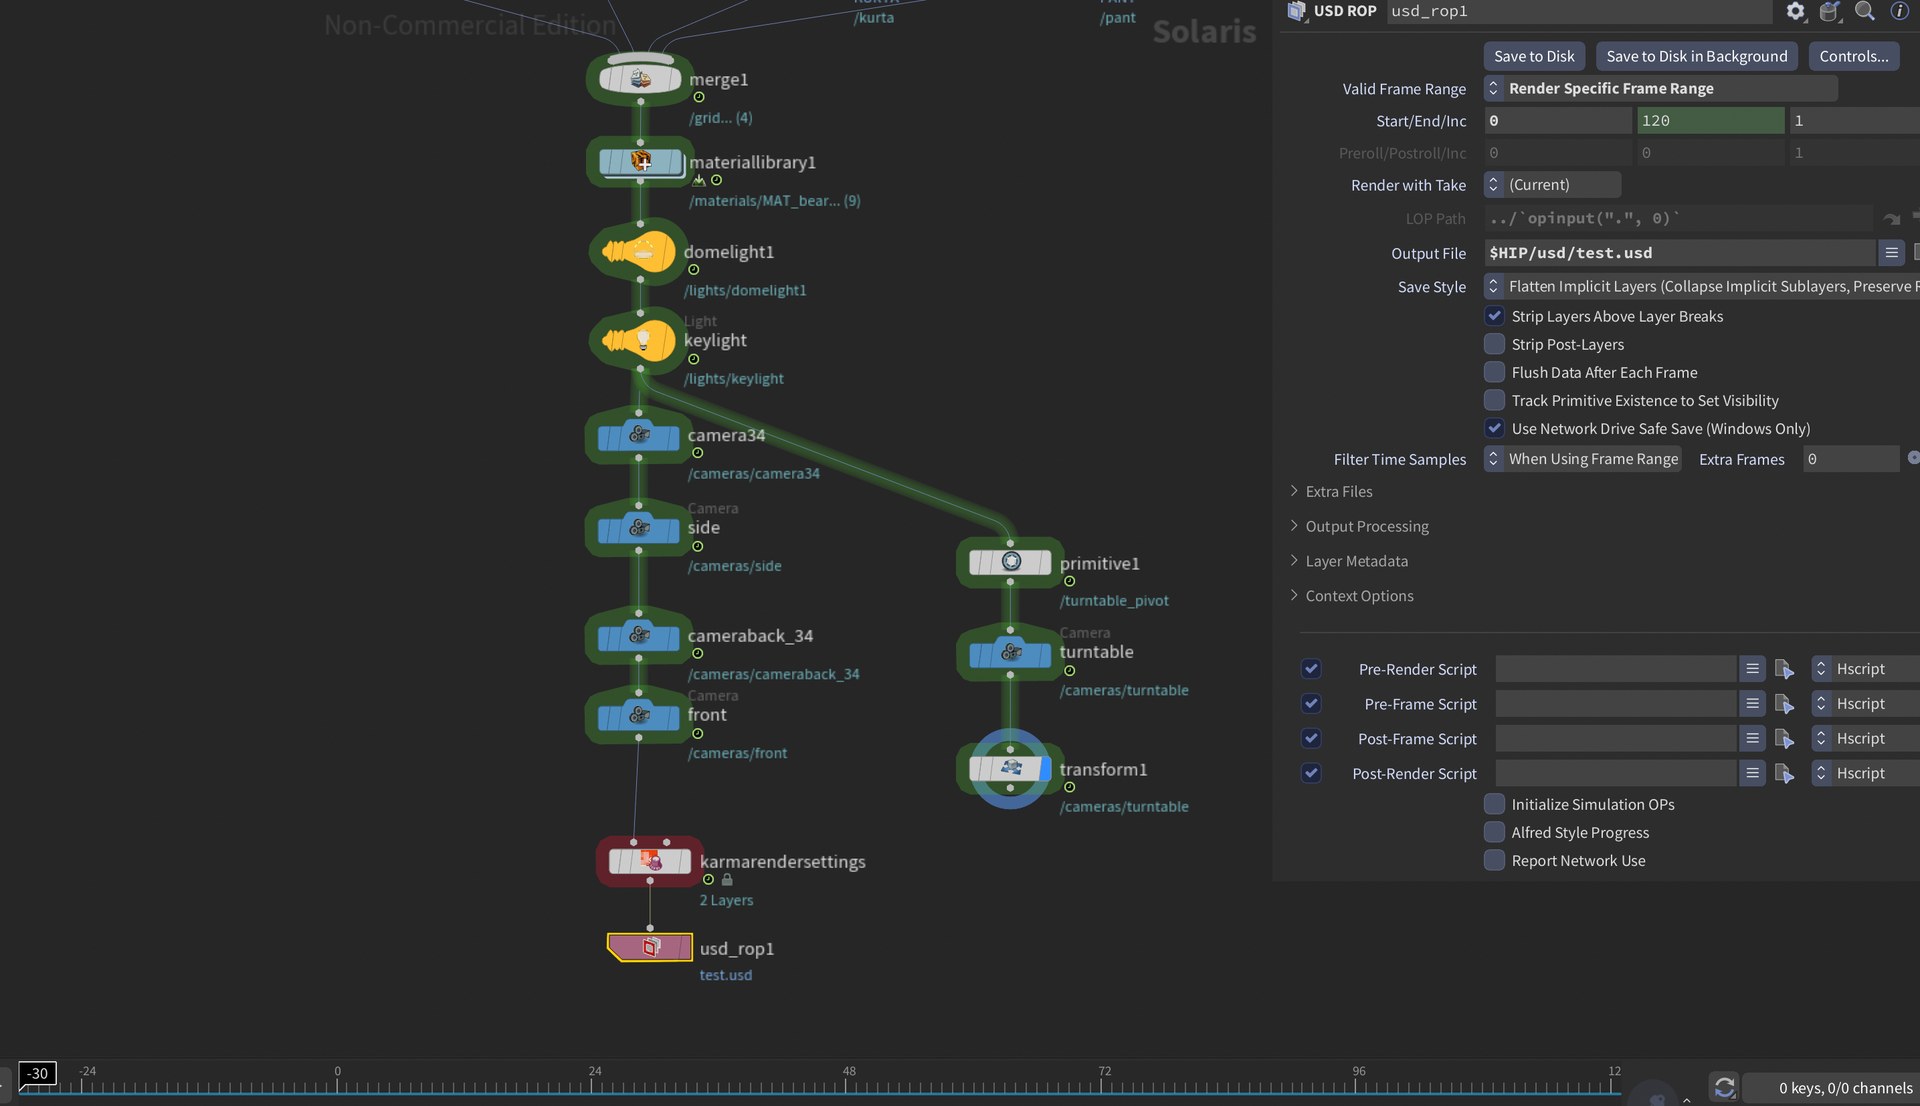Click Save to Disk button
Screen dimensions: 1920x1106
tap(1534, 56)
